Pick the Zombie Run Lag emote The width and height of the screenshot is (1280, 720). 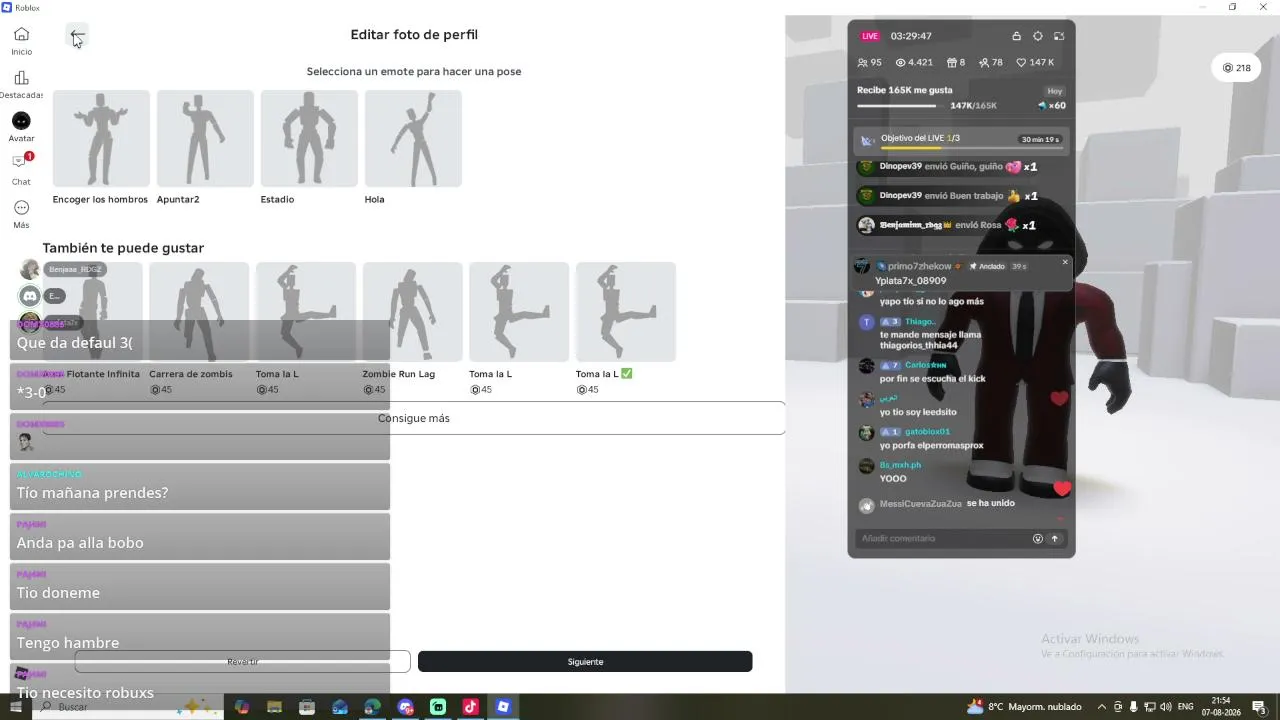(412, 328)
